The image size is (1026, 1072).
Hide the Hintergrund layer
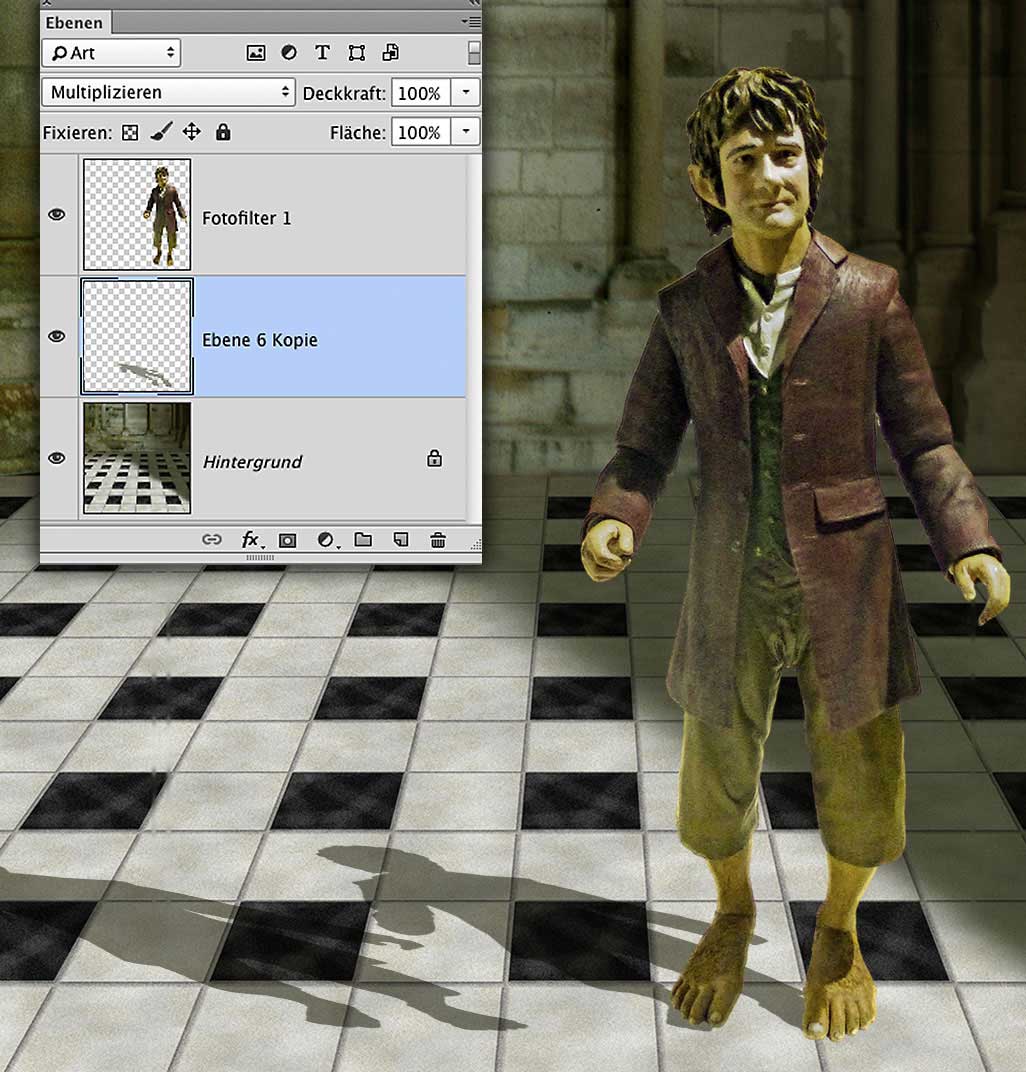pos(57,458)
